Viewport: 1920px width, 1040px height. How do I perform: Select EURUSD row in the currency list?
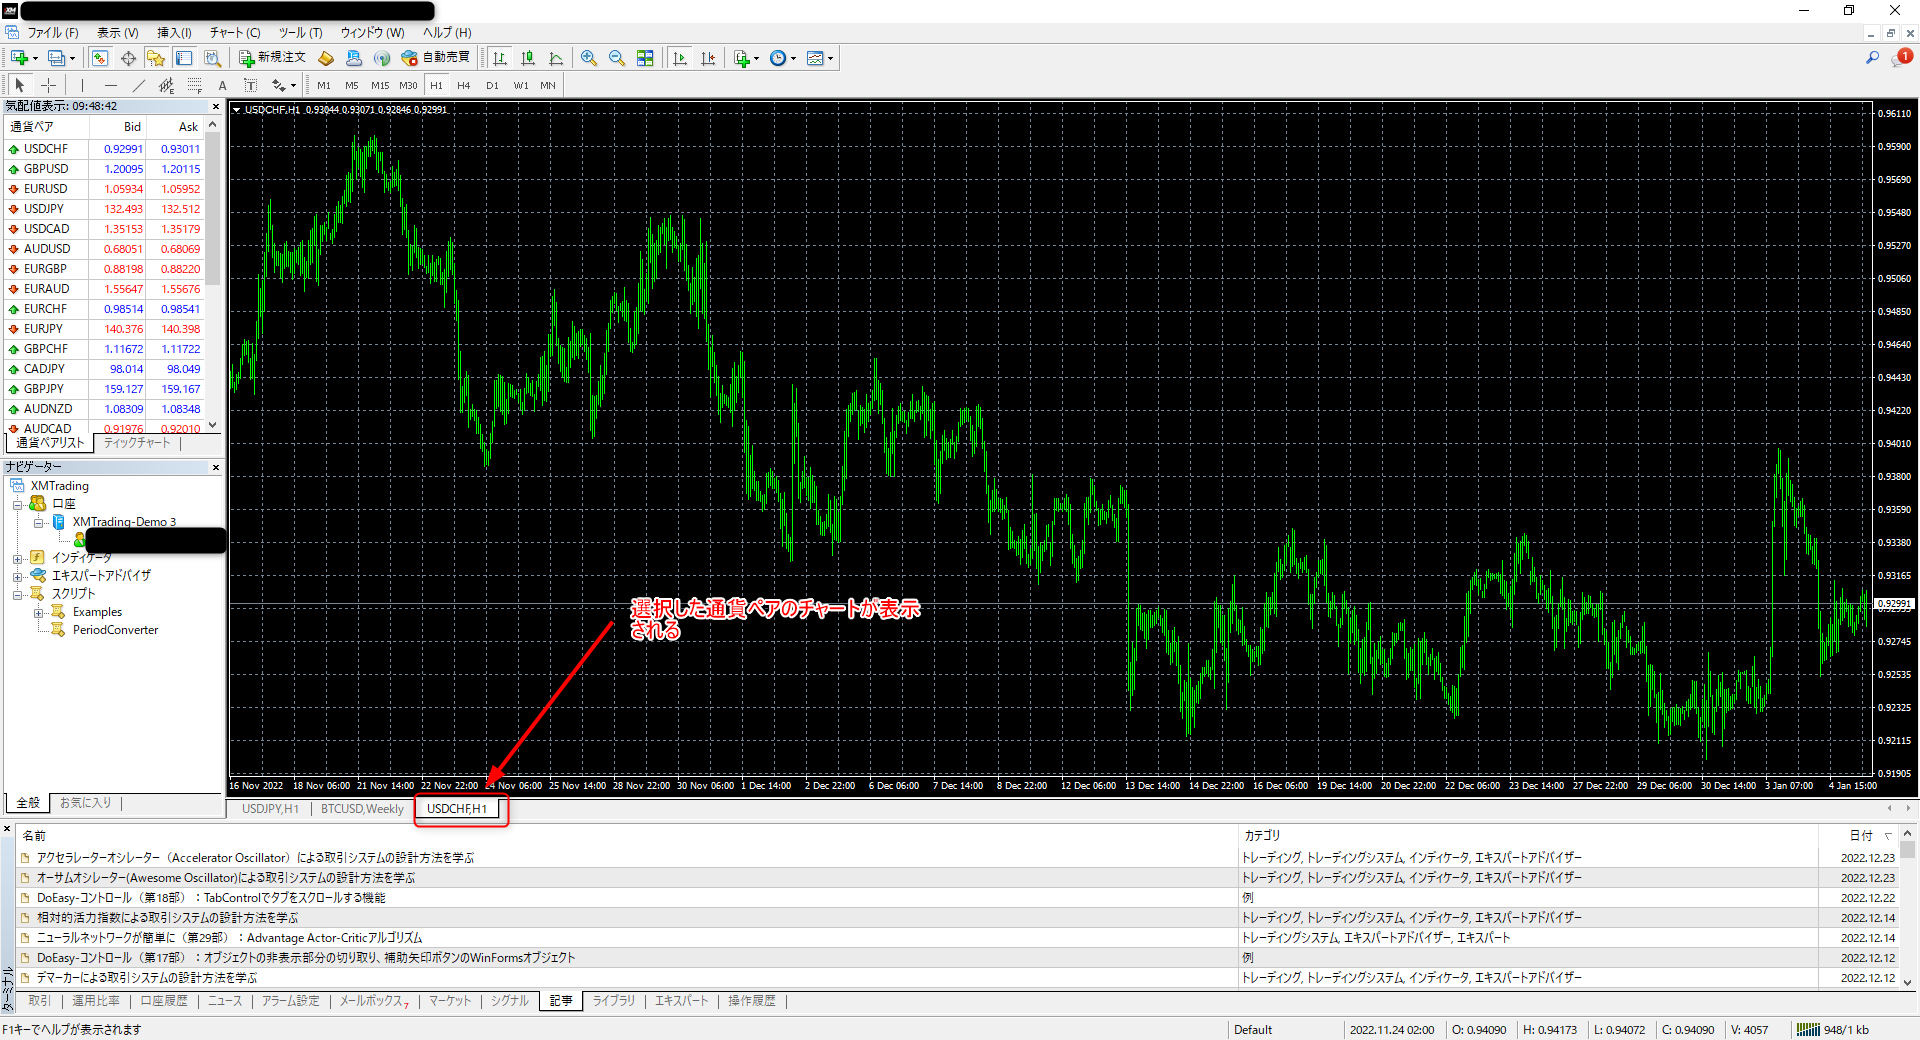click(46, 189)
